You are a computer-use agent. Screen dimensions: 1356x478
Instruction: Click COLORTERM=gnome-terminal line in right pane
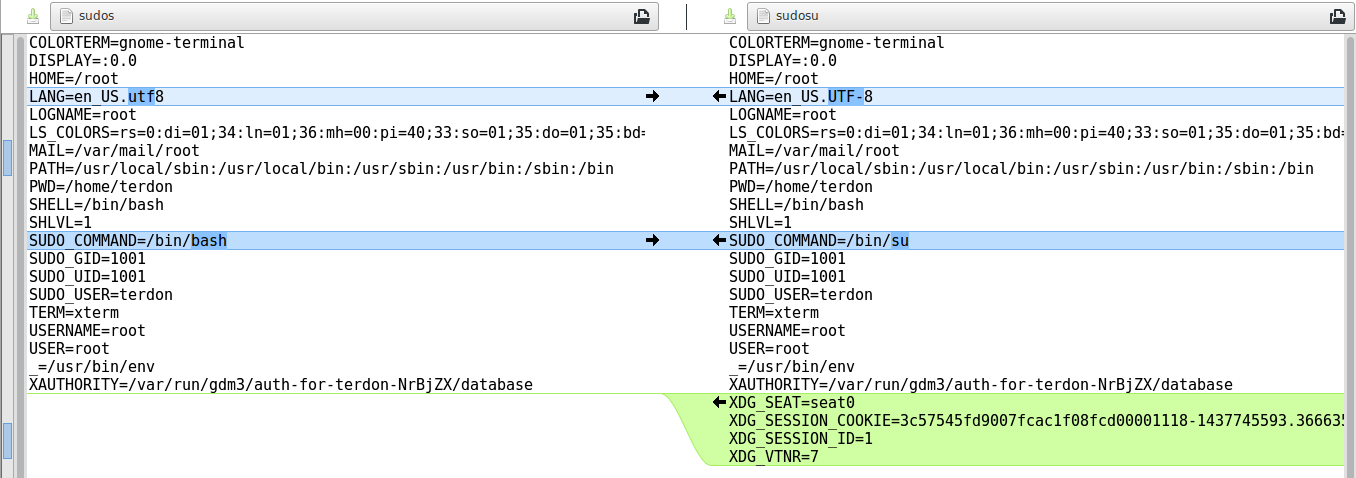coord(837,43)
